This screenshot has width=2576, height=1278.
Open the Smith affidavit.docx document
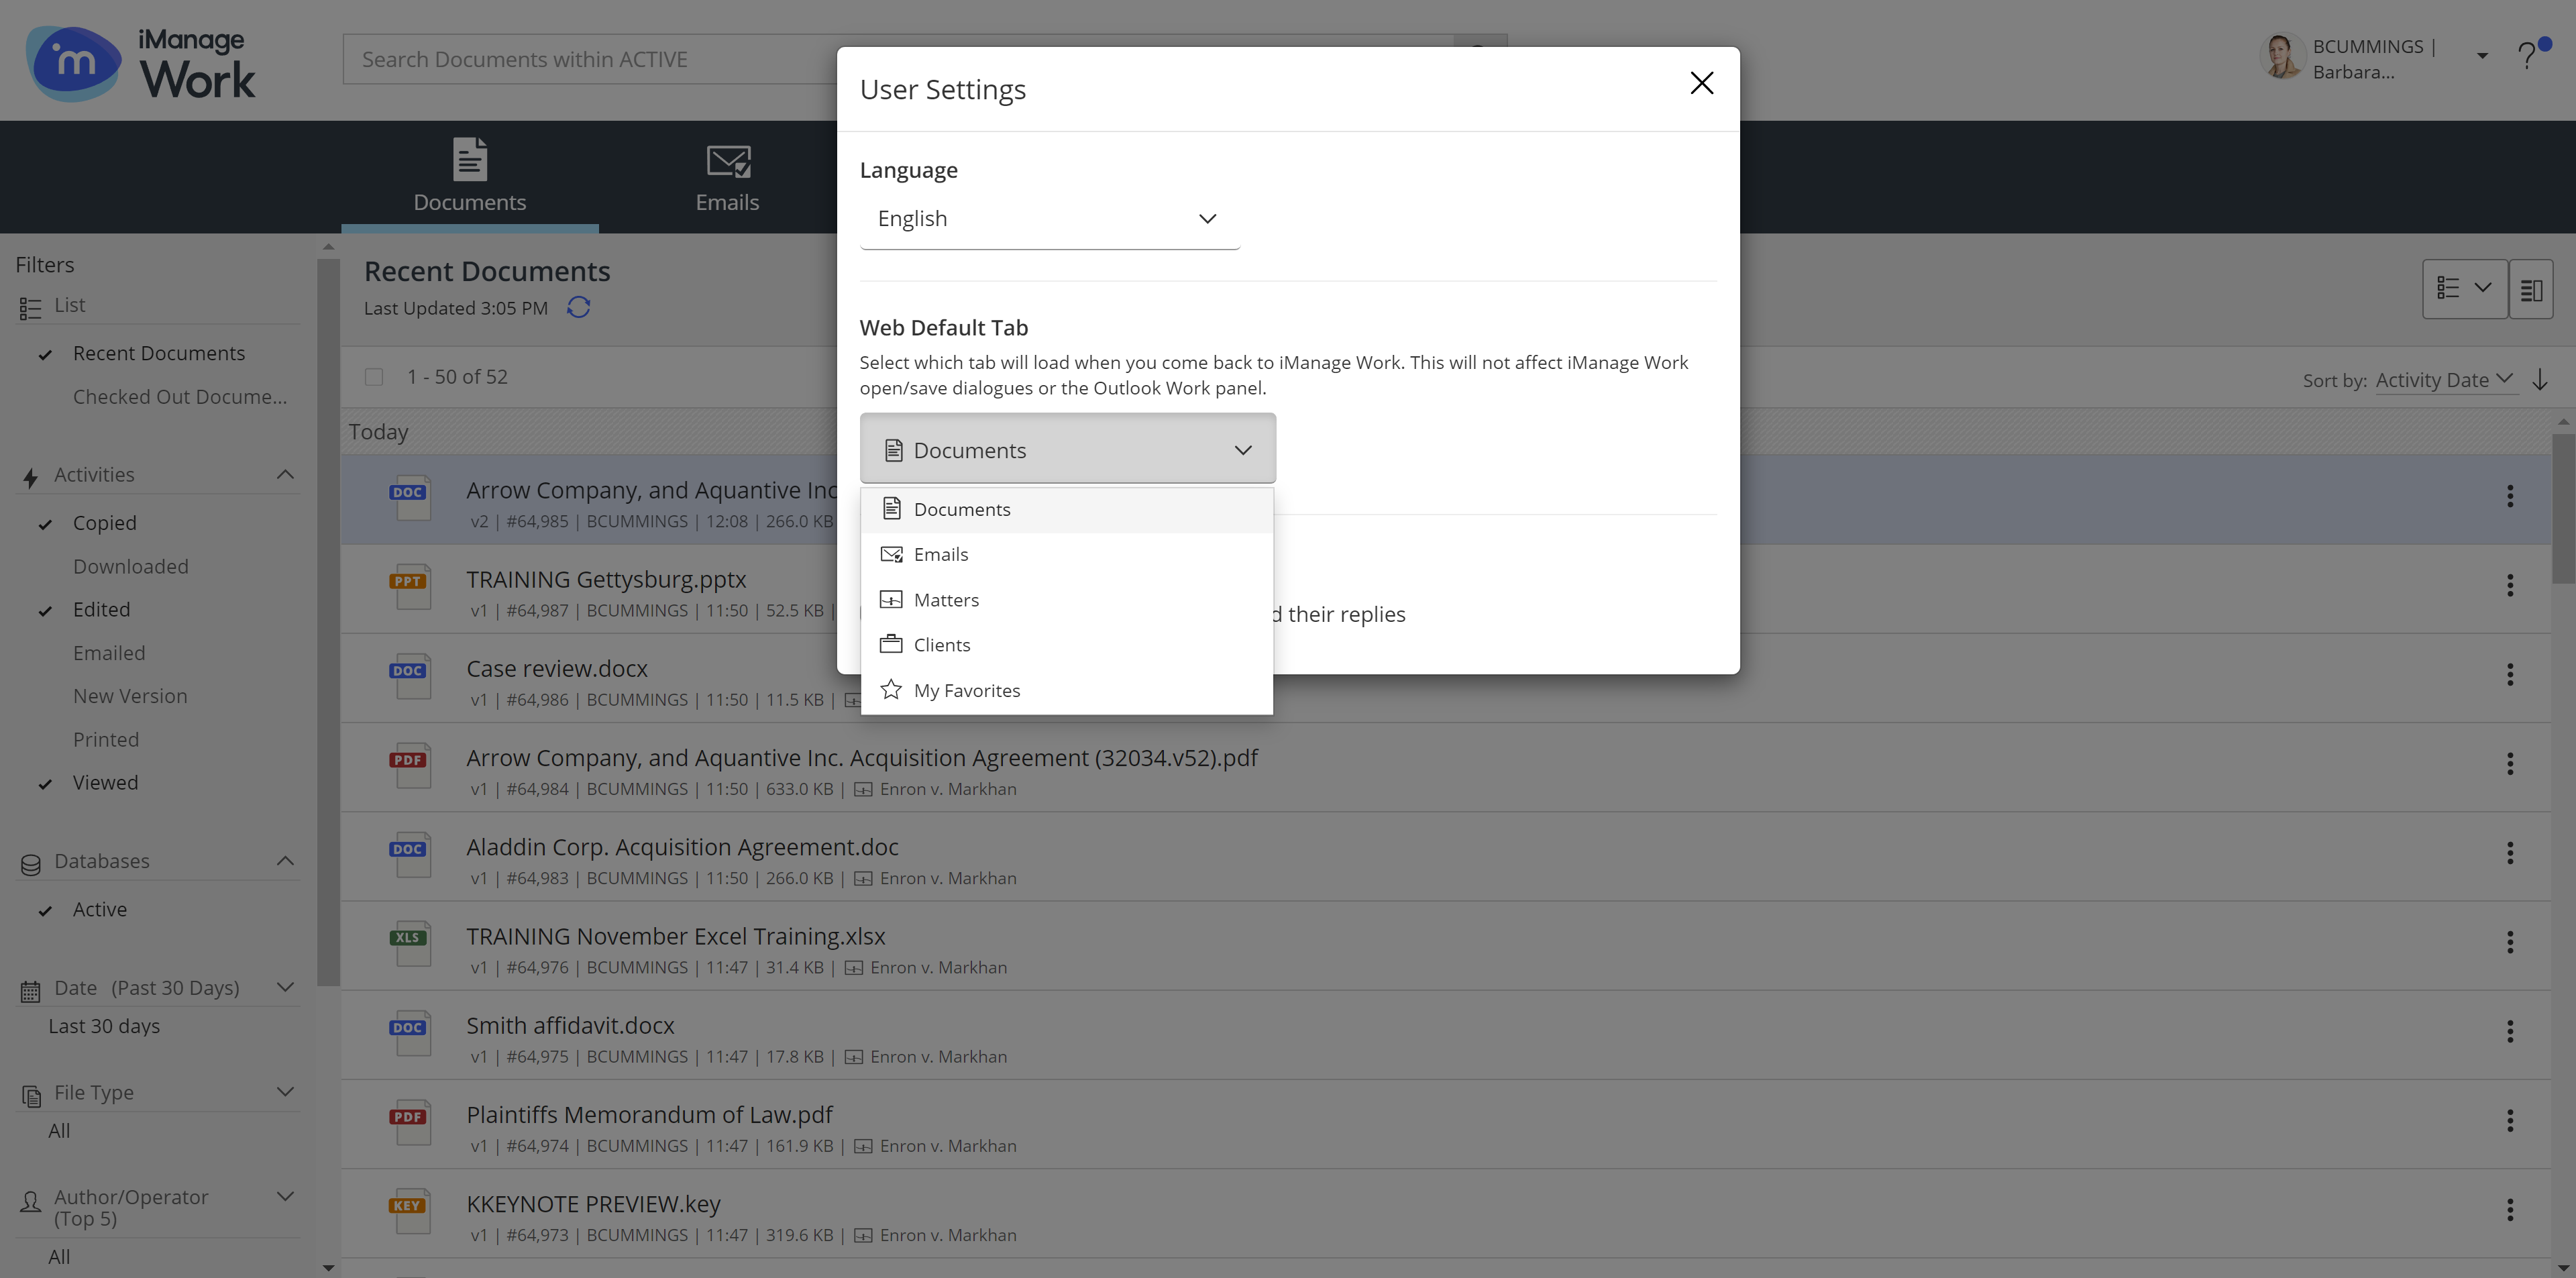[570, 1026]
